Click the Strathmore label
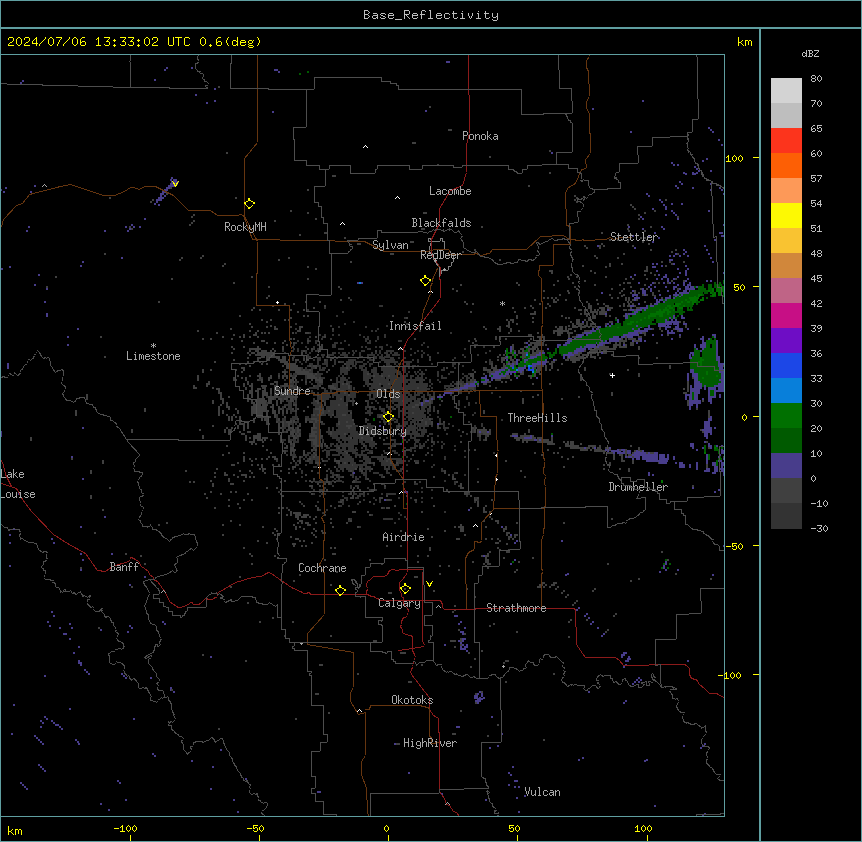The height and width of the screenshot is (842, 862). tap(516, 608)
